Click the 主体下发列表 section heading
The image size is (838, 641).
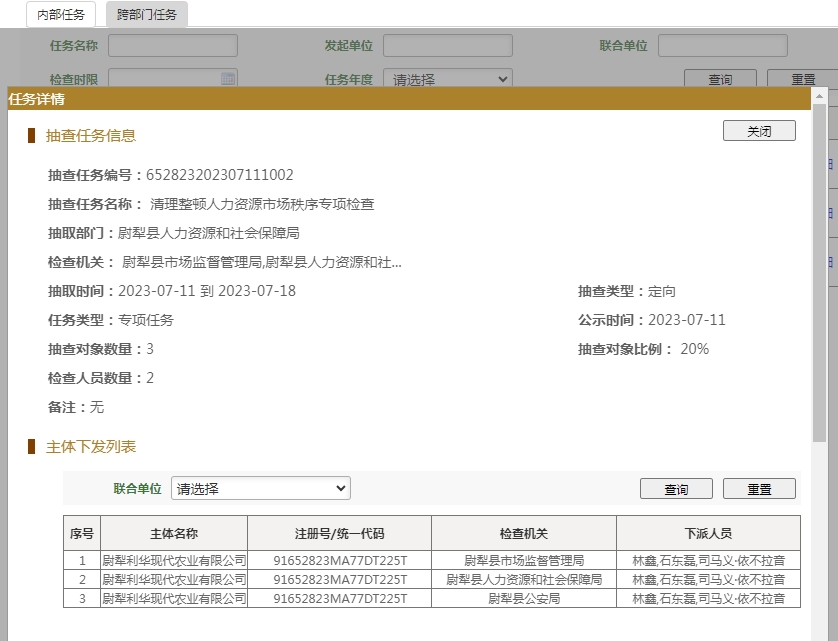coord(91,446)
